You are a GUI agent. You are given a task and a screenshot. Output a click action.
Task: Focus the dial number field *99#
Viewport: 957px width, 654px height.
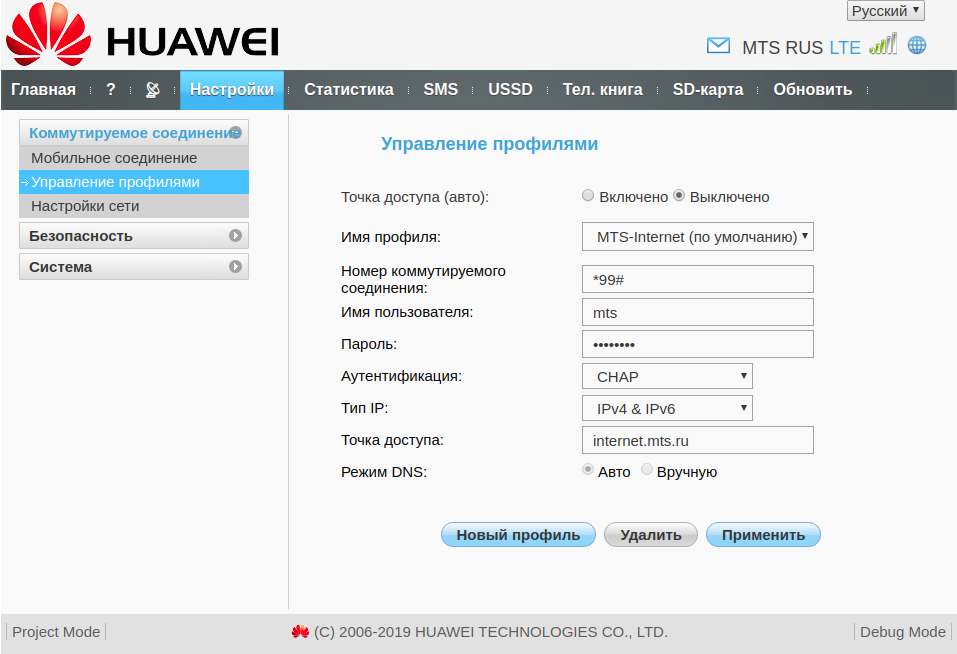(698, 279)
